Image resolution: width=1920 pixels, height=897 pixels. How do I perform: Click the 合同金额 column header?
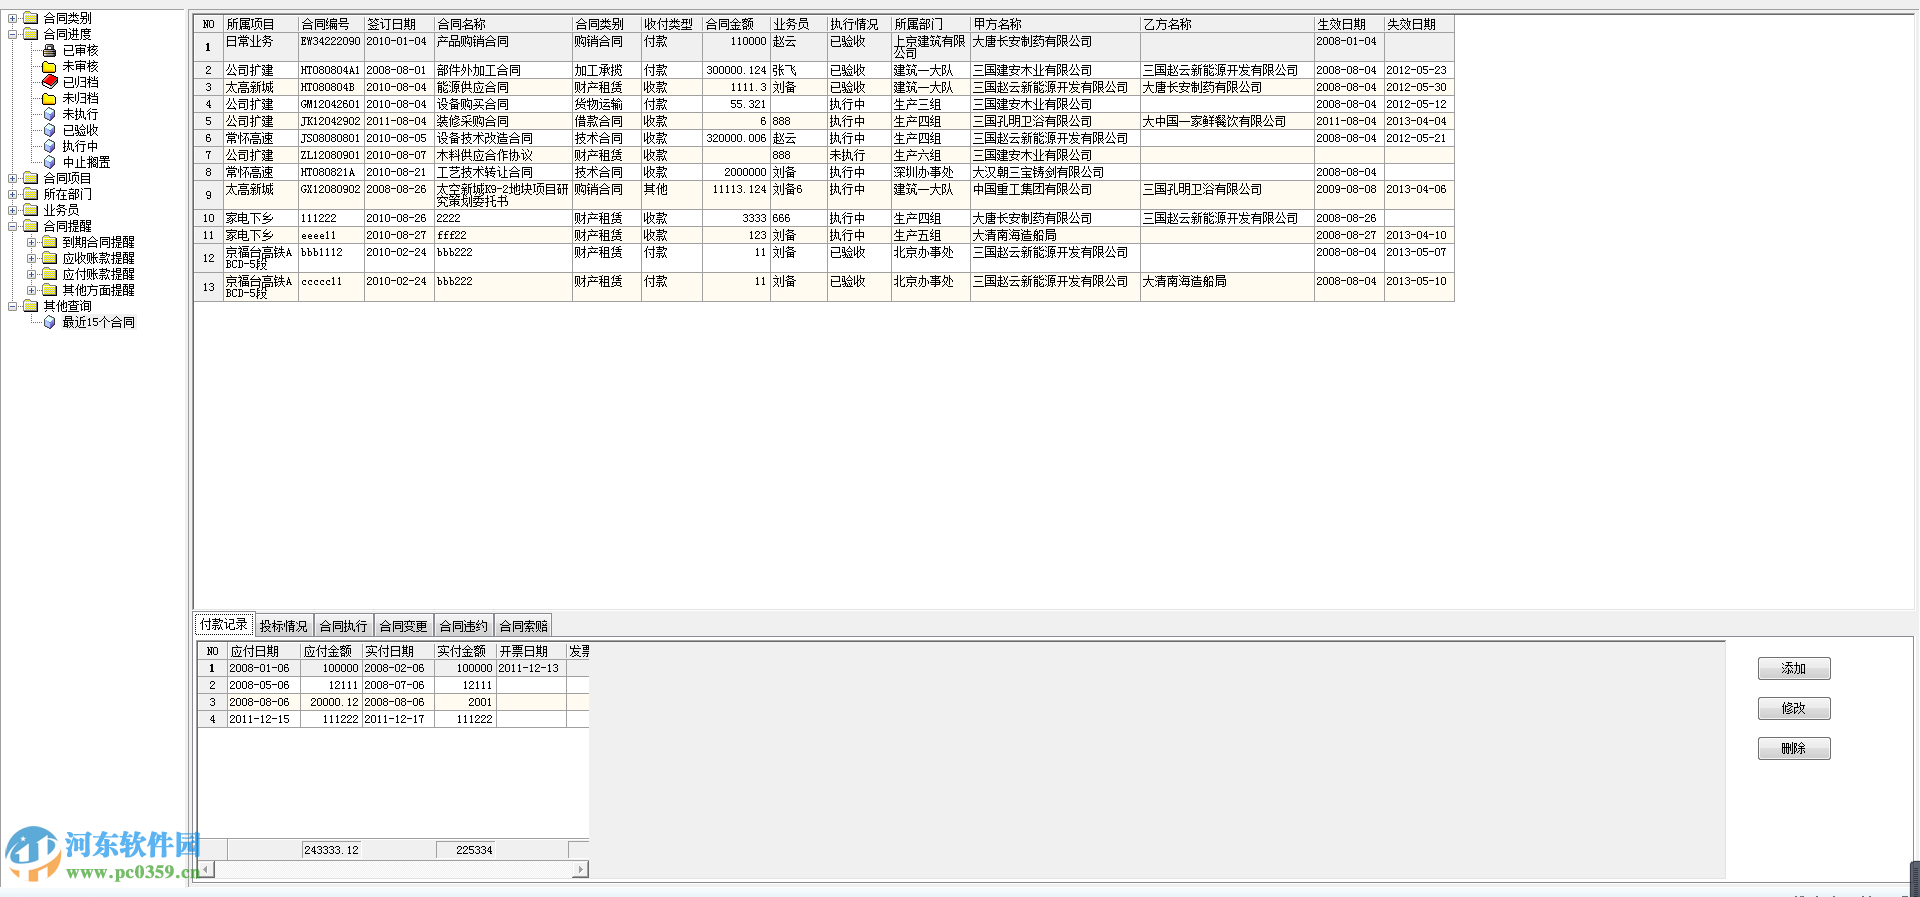click(x=735, y=24)
